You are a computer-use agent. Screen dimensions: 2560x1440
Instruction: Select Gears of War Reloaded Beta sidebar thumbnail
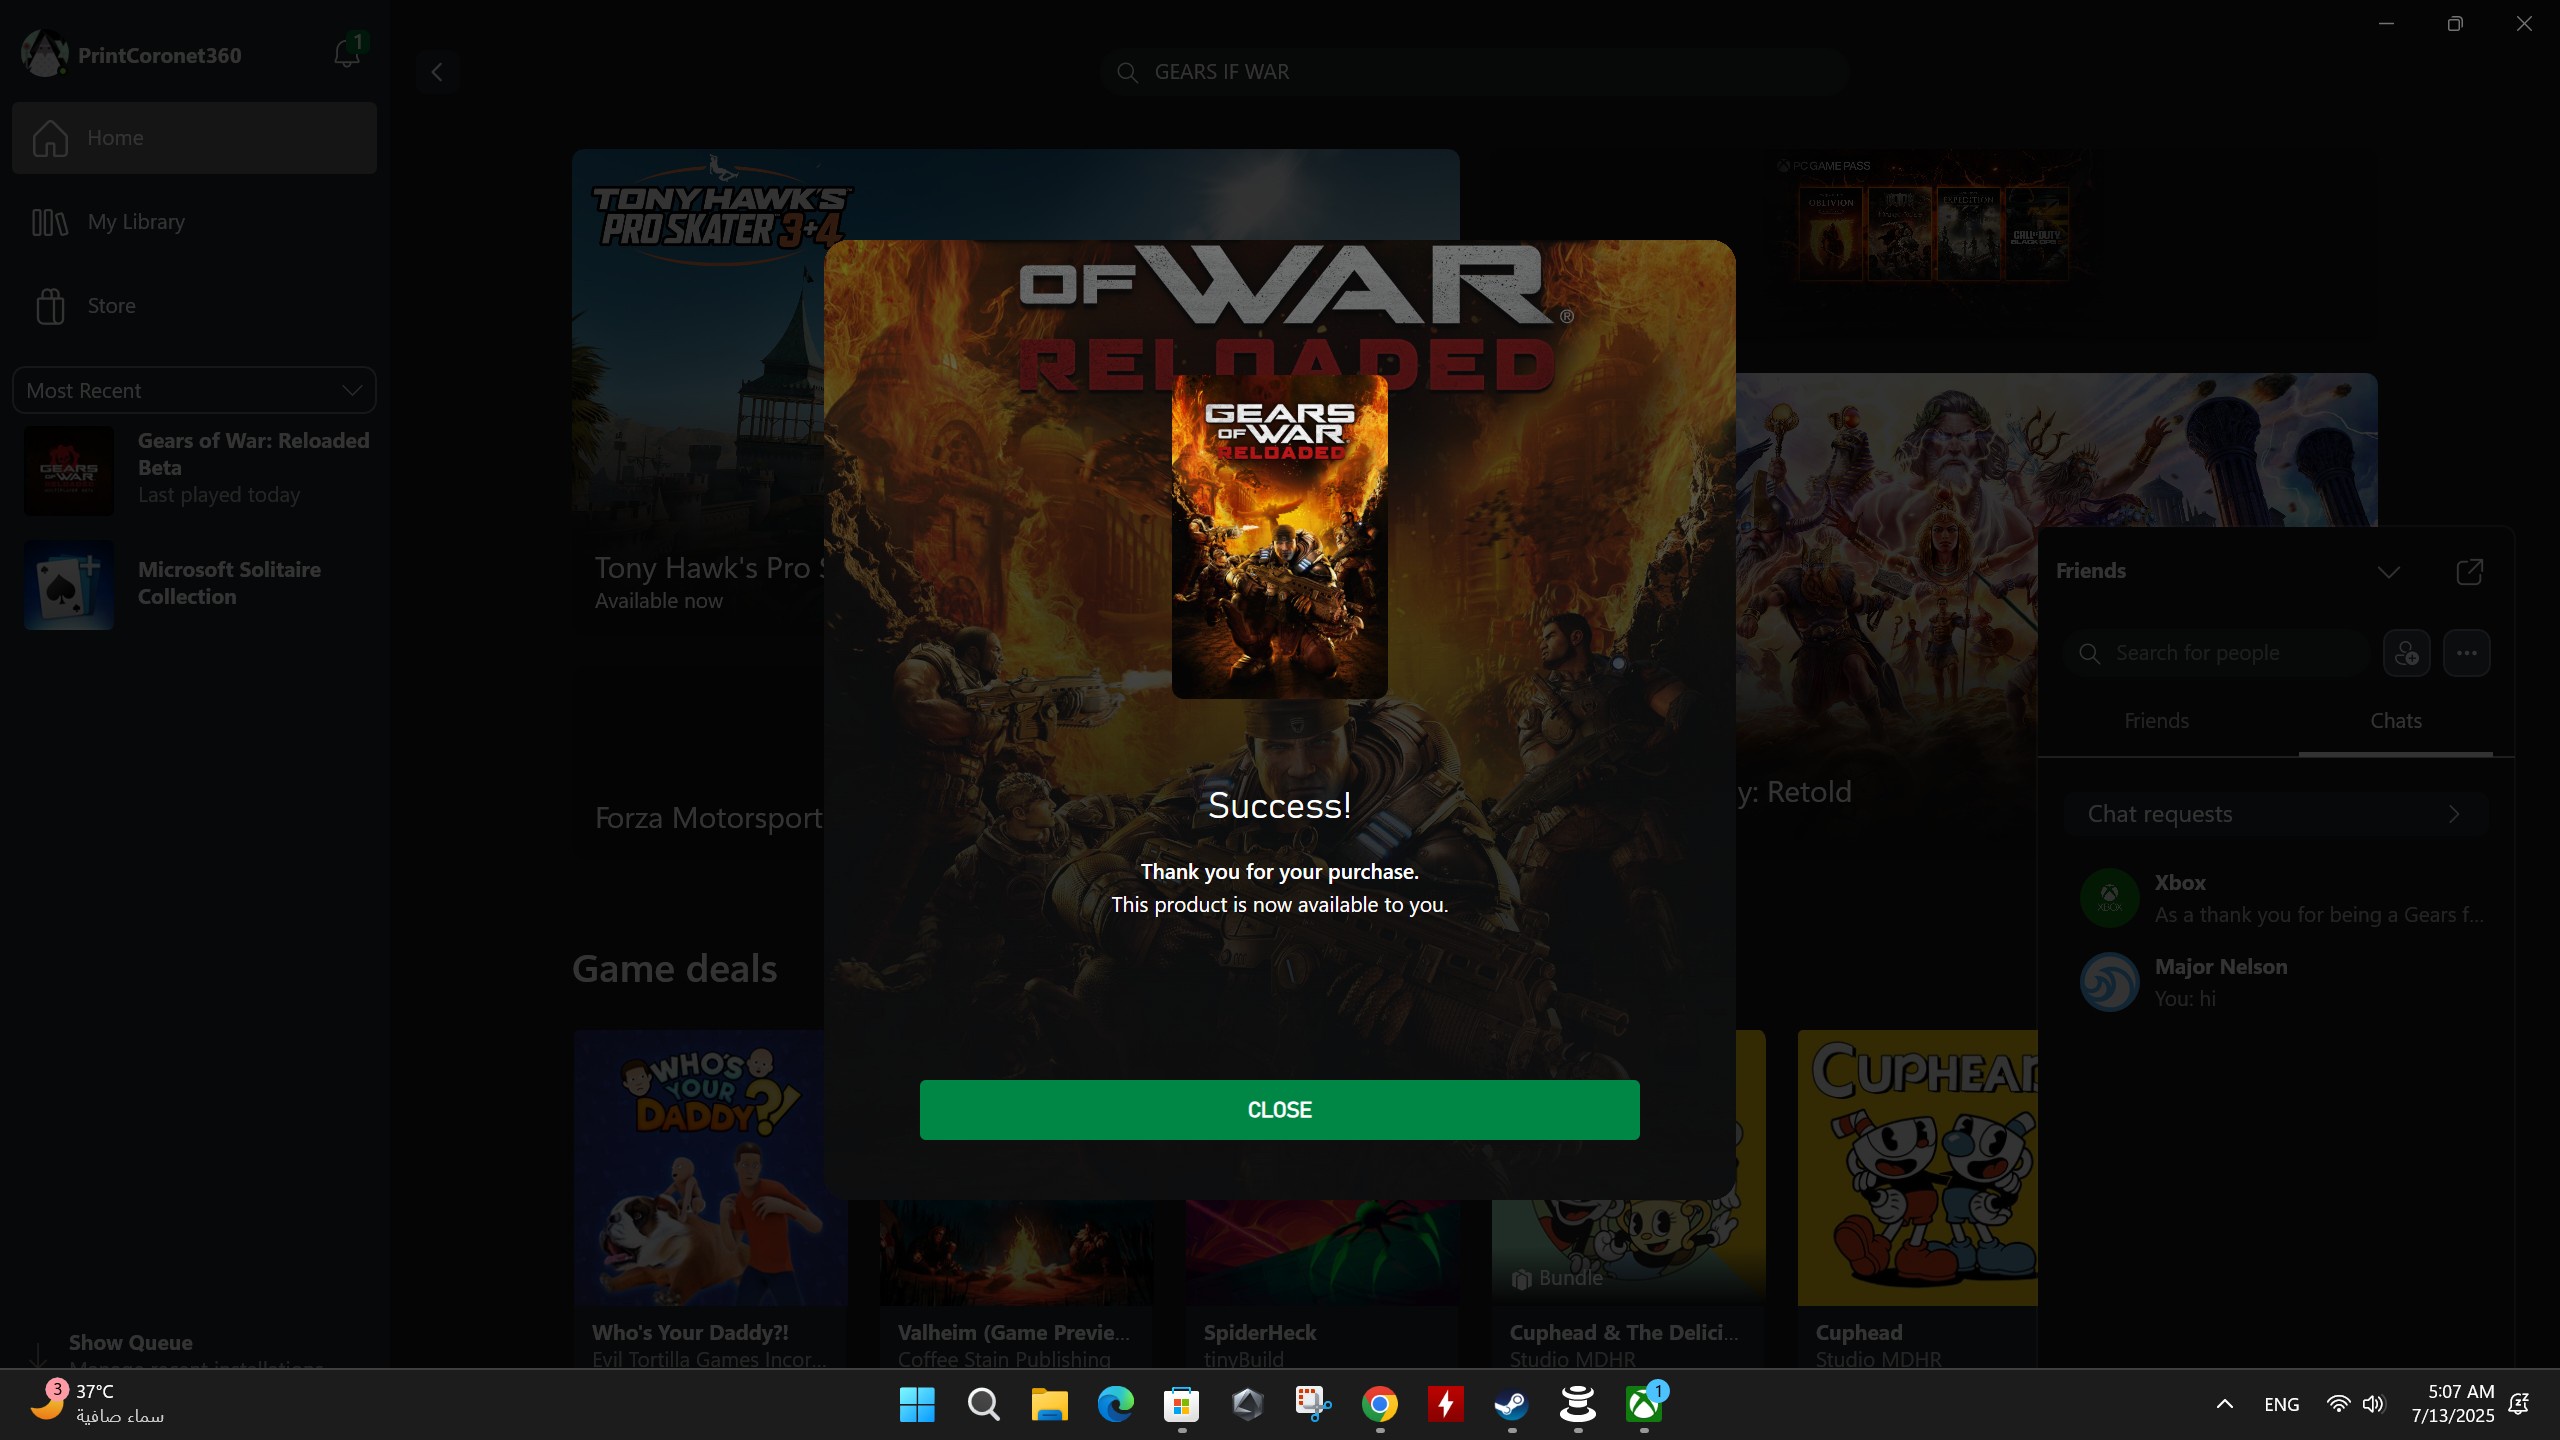[x=68, y=470]
